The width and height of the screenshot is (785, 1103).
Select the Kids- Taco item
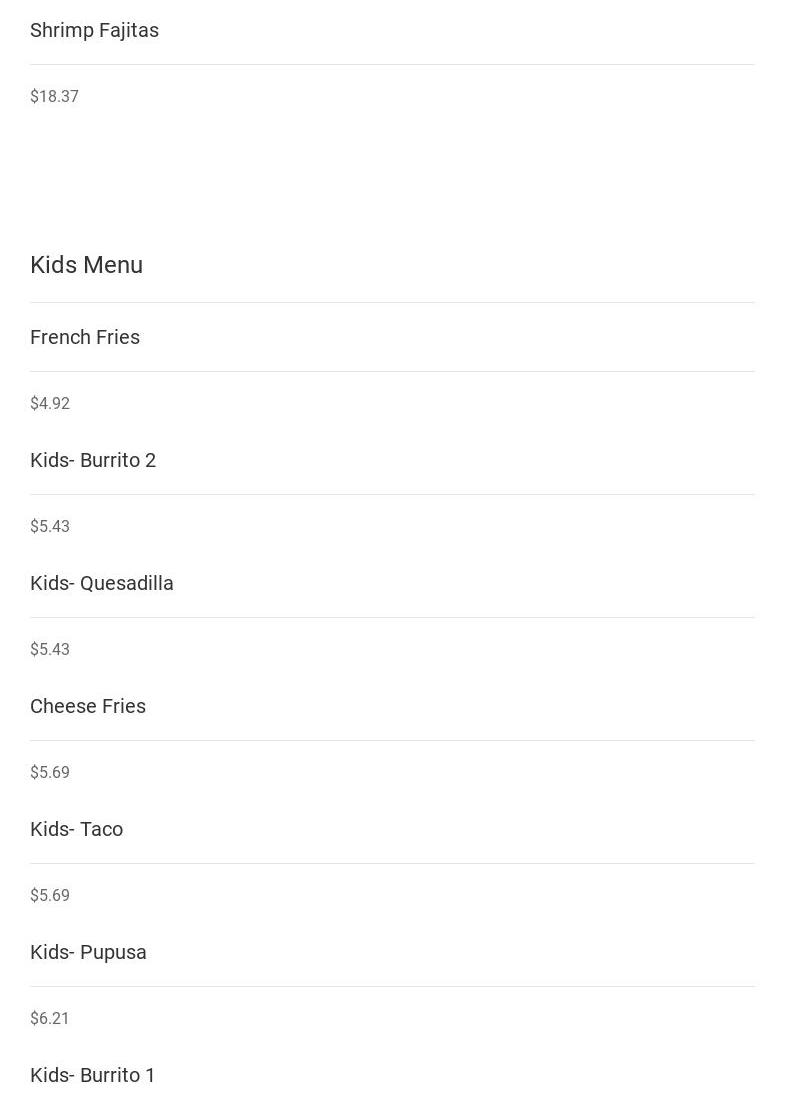[x=76, y=829]
